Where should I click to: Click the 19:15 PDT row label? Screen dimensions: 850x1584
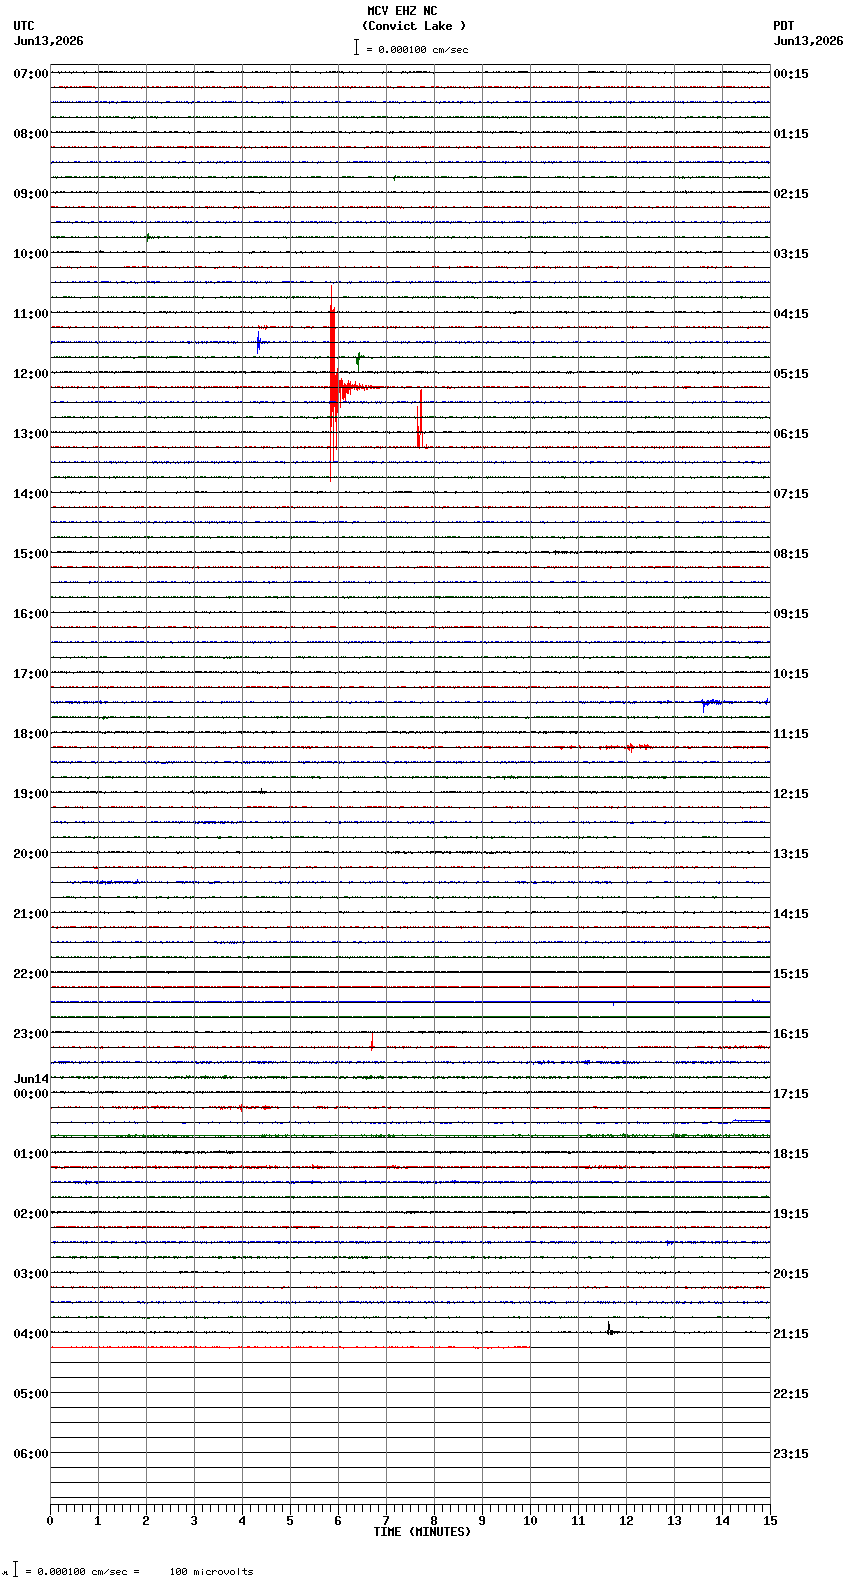[x=791, y=1214]
